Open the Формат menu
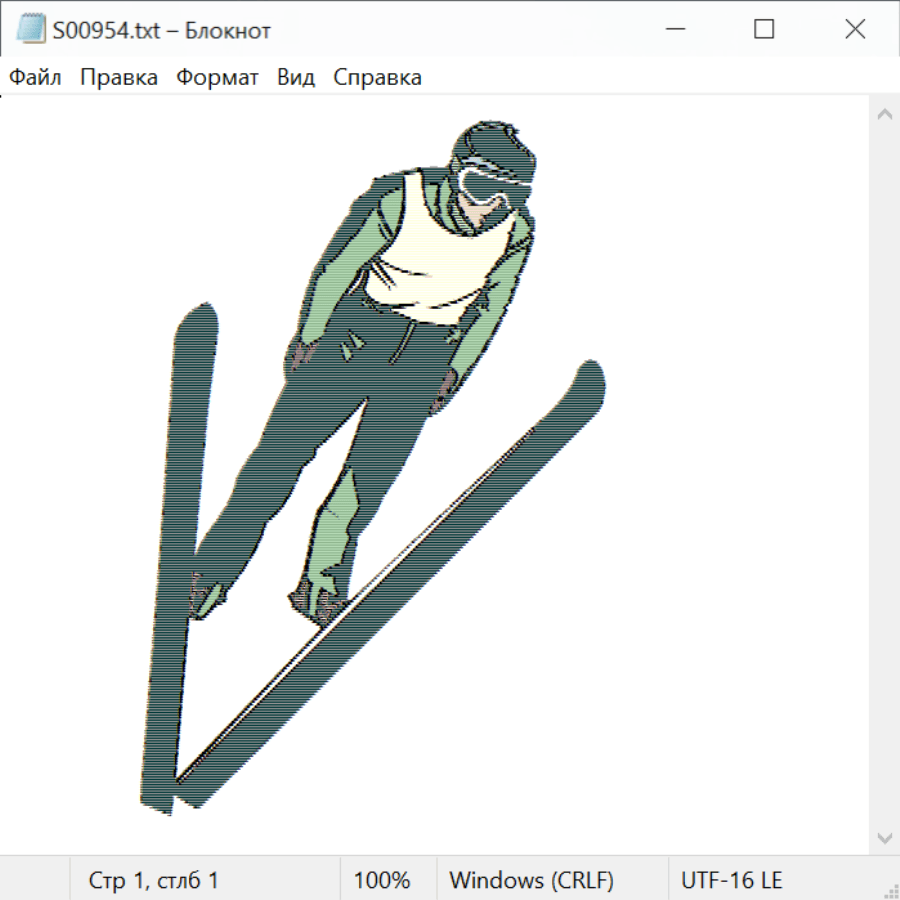900x900 pixels. pyautogui.click(x=217, y=77)
